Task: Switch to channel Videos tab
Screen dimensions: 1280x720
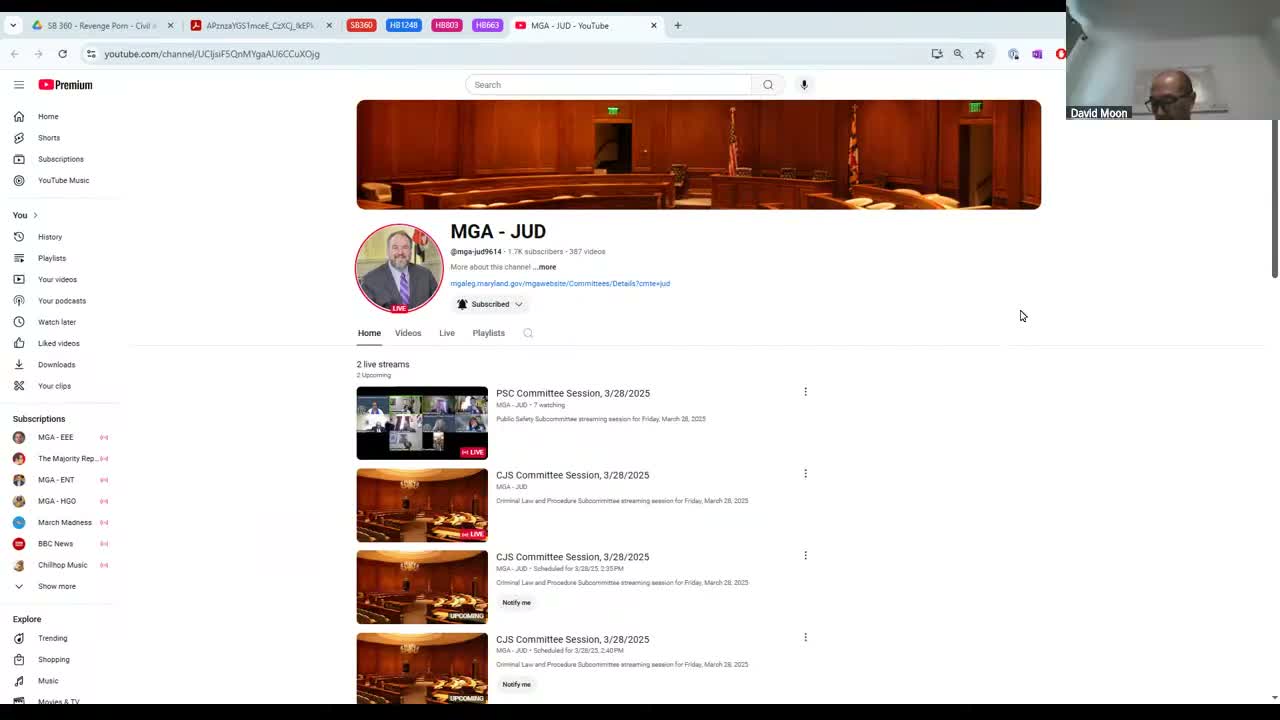Action: pyautogui.click(x=408, y=333)
